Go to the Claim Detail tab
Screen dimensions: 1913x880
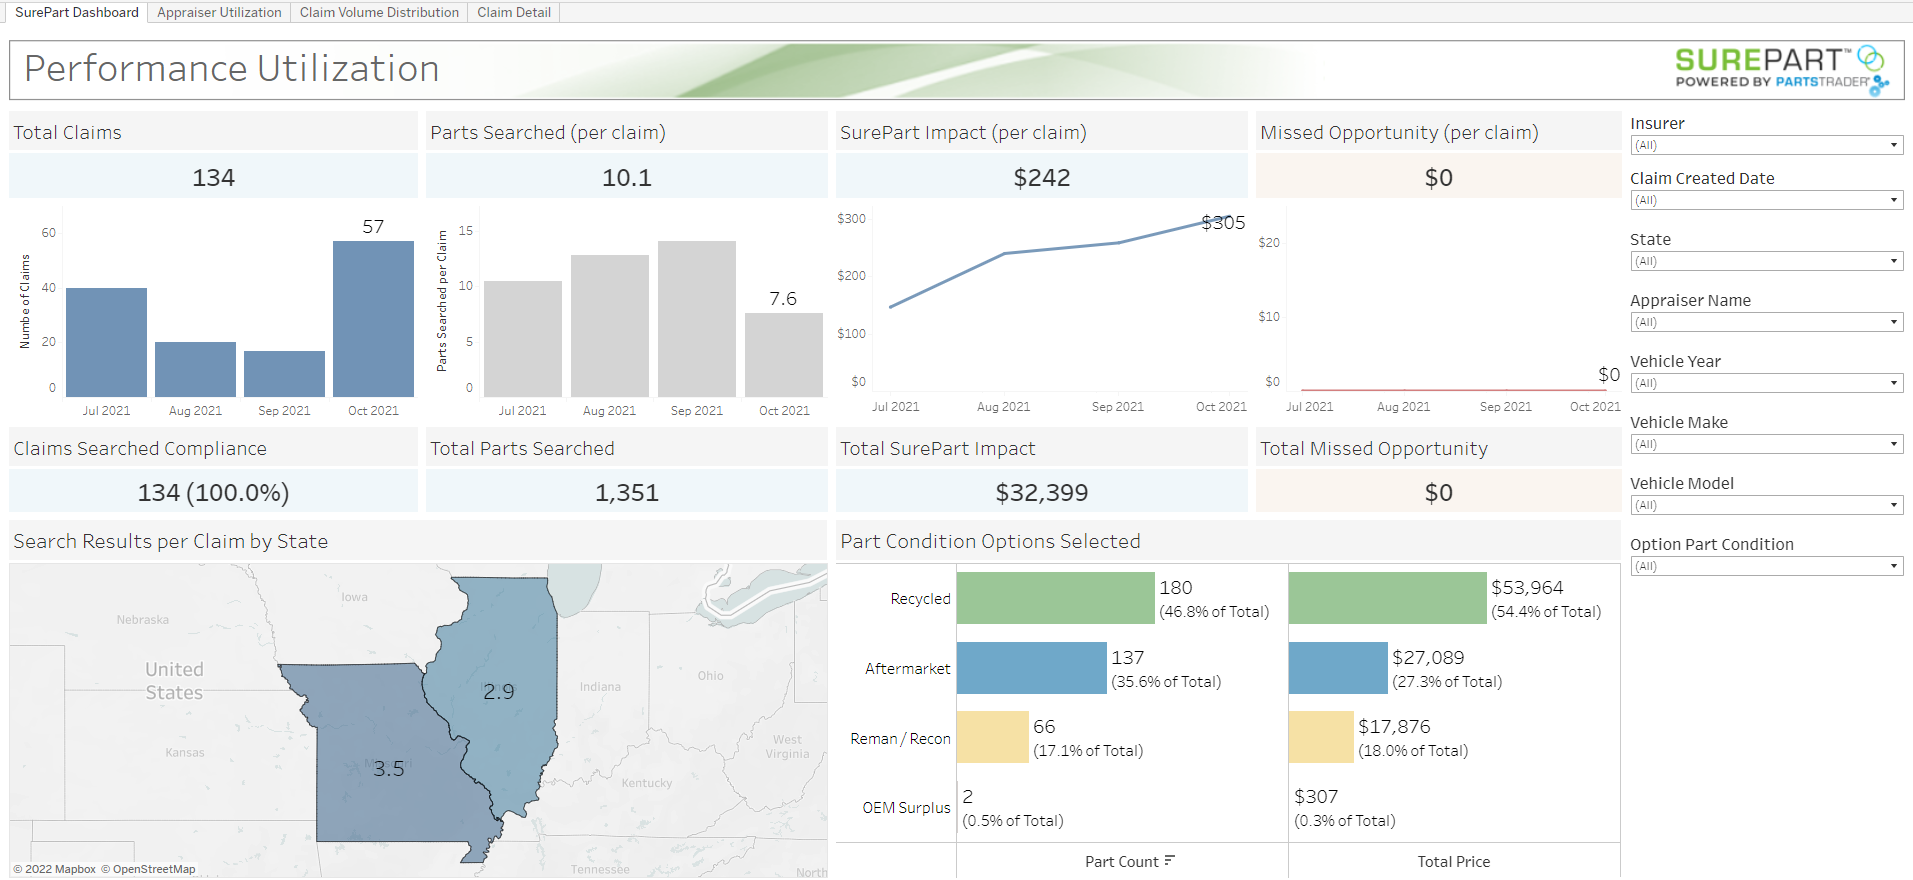coord(514,12)
